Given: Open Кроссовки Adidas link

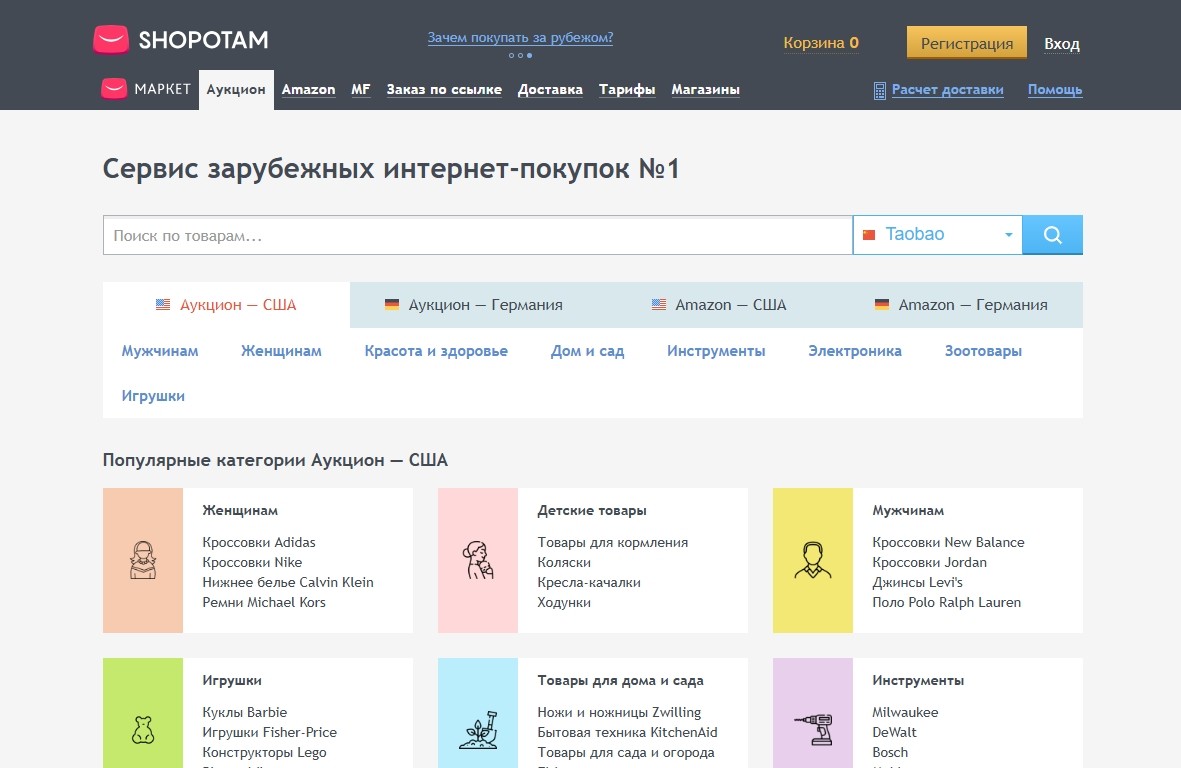Looking at the screenshot, I should (x=258, y=542).
